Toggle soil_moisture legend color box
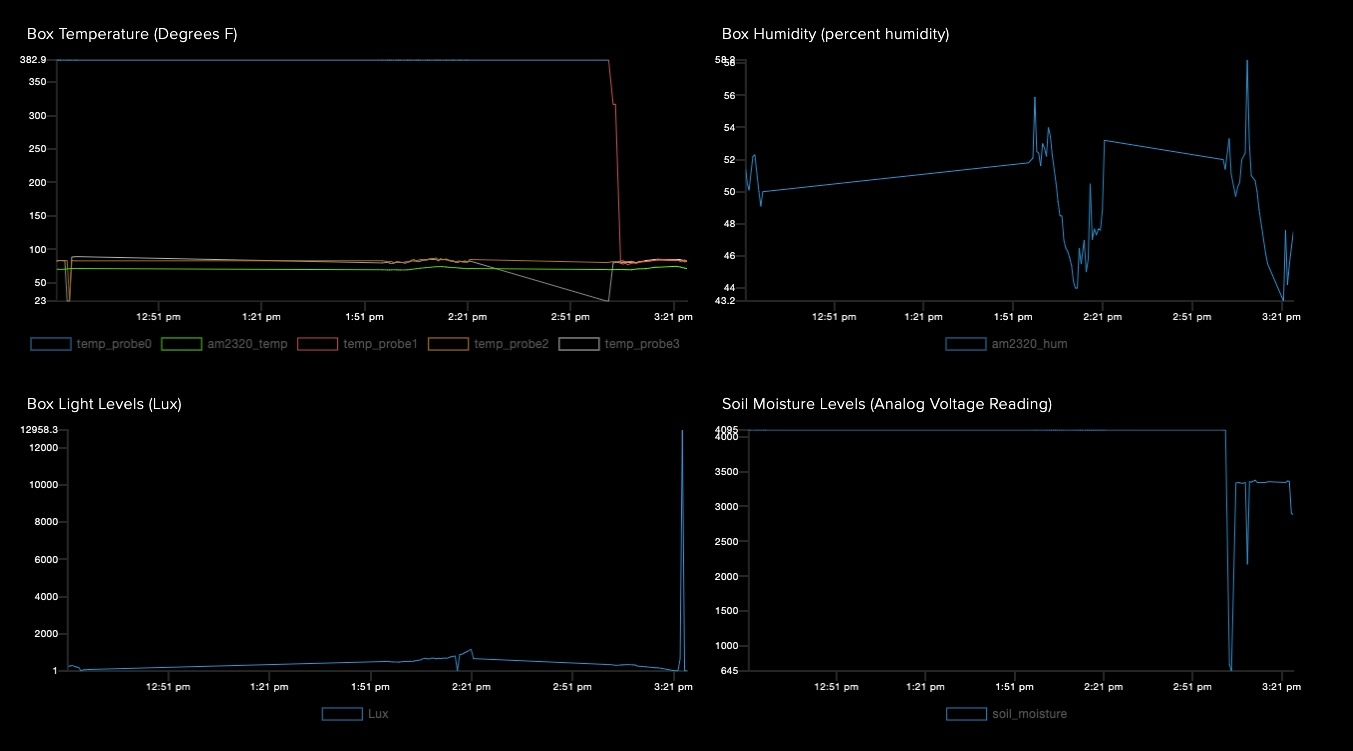Viewport: 1353px width, 751px height. coord(966,714)
